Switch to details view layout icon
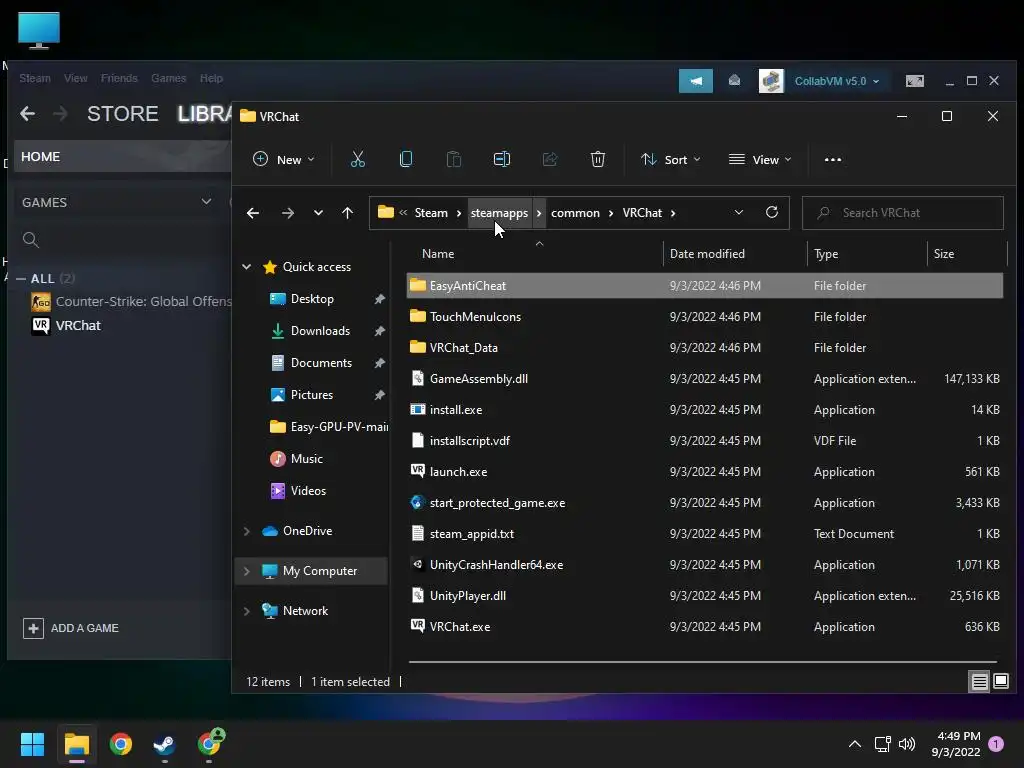This screenshot has height=768, width=1024. click(980, 682)
